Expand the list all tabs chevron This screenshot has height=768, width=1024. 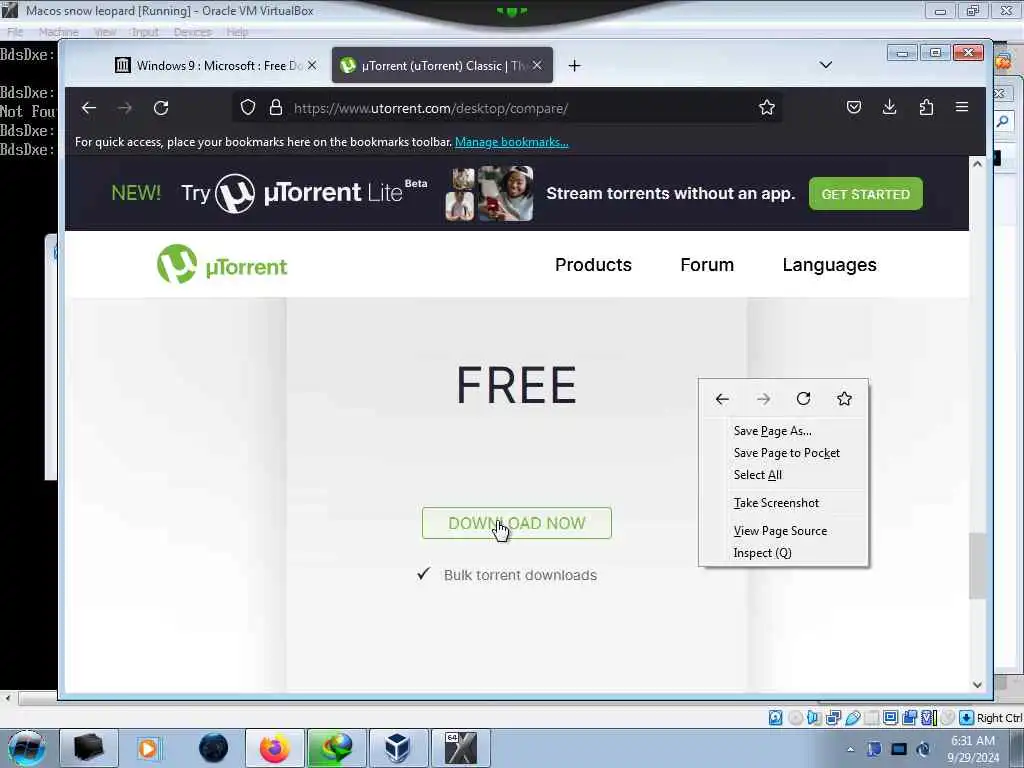point(825,65)
